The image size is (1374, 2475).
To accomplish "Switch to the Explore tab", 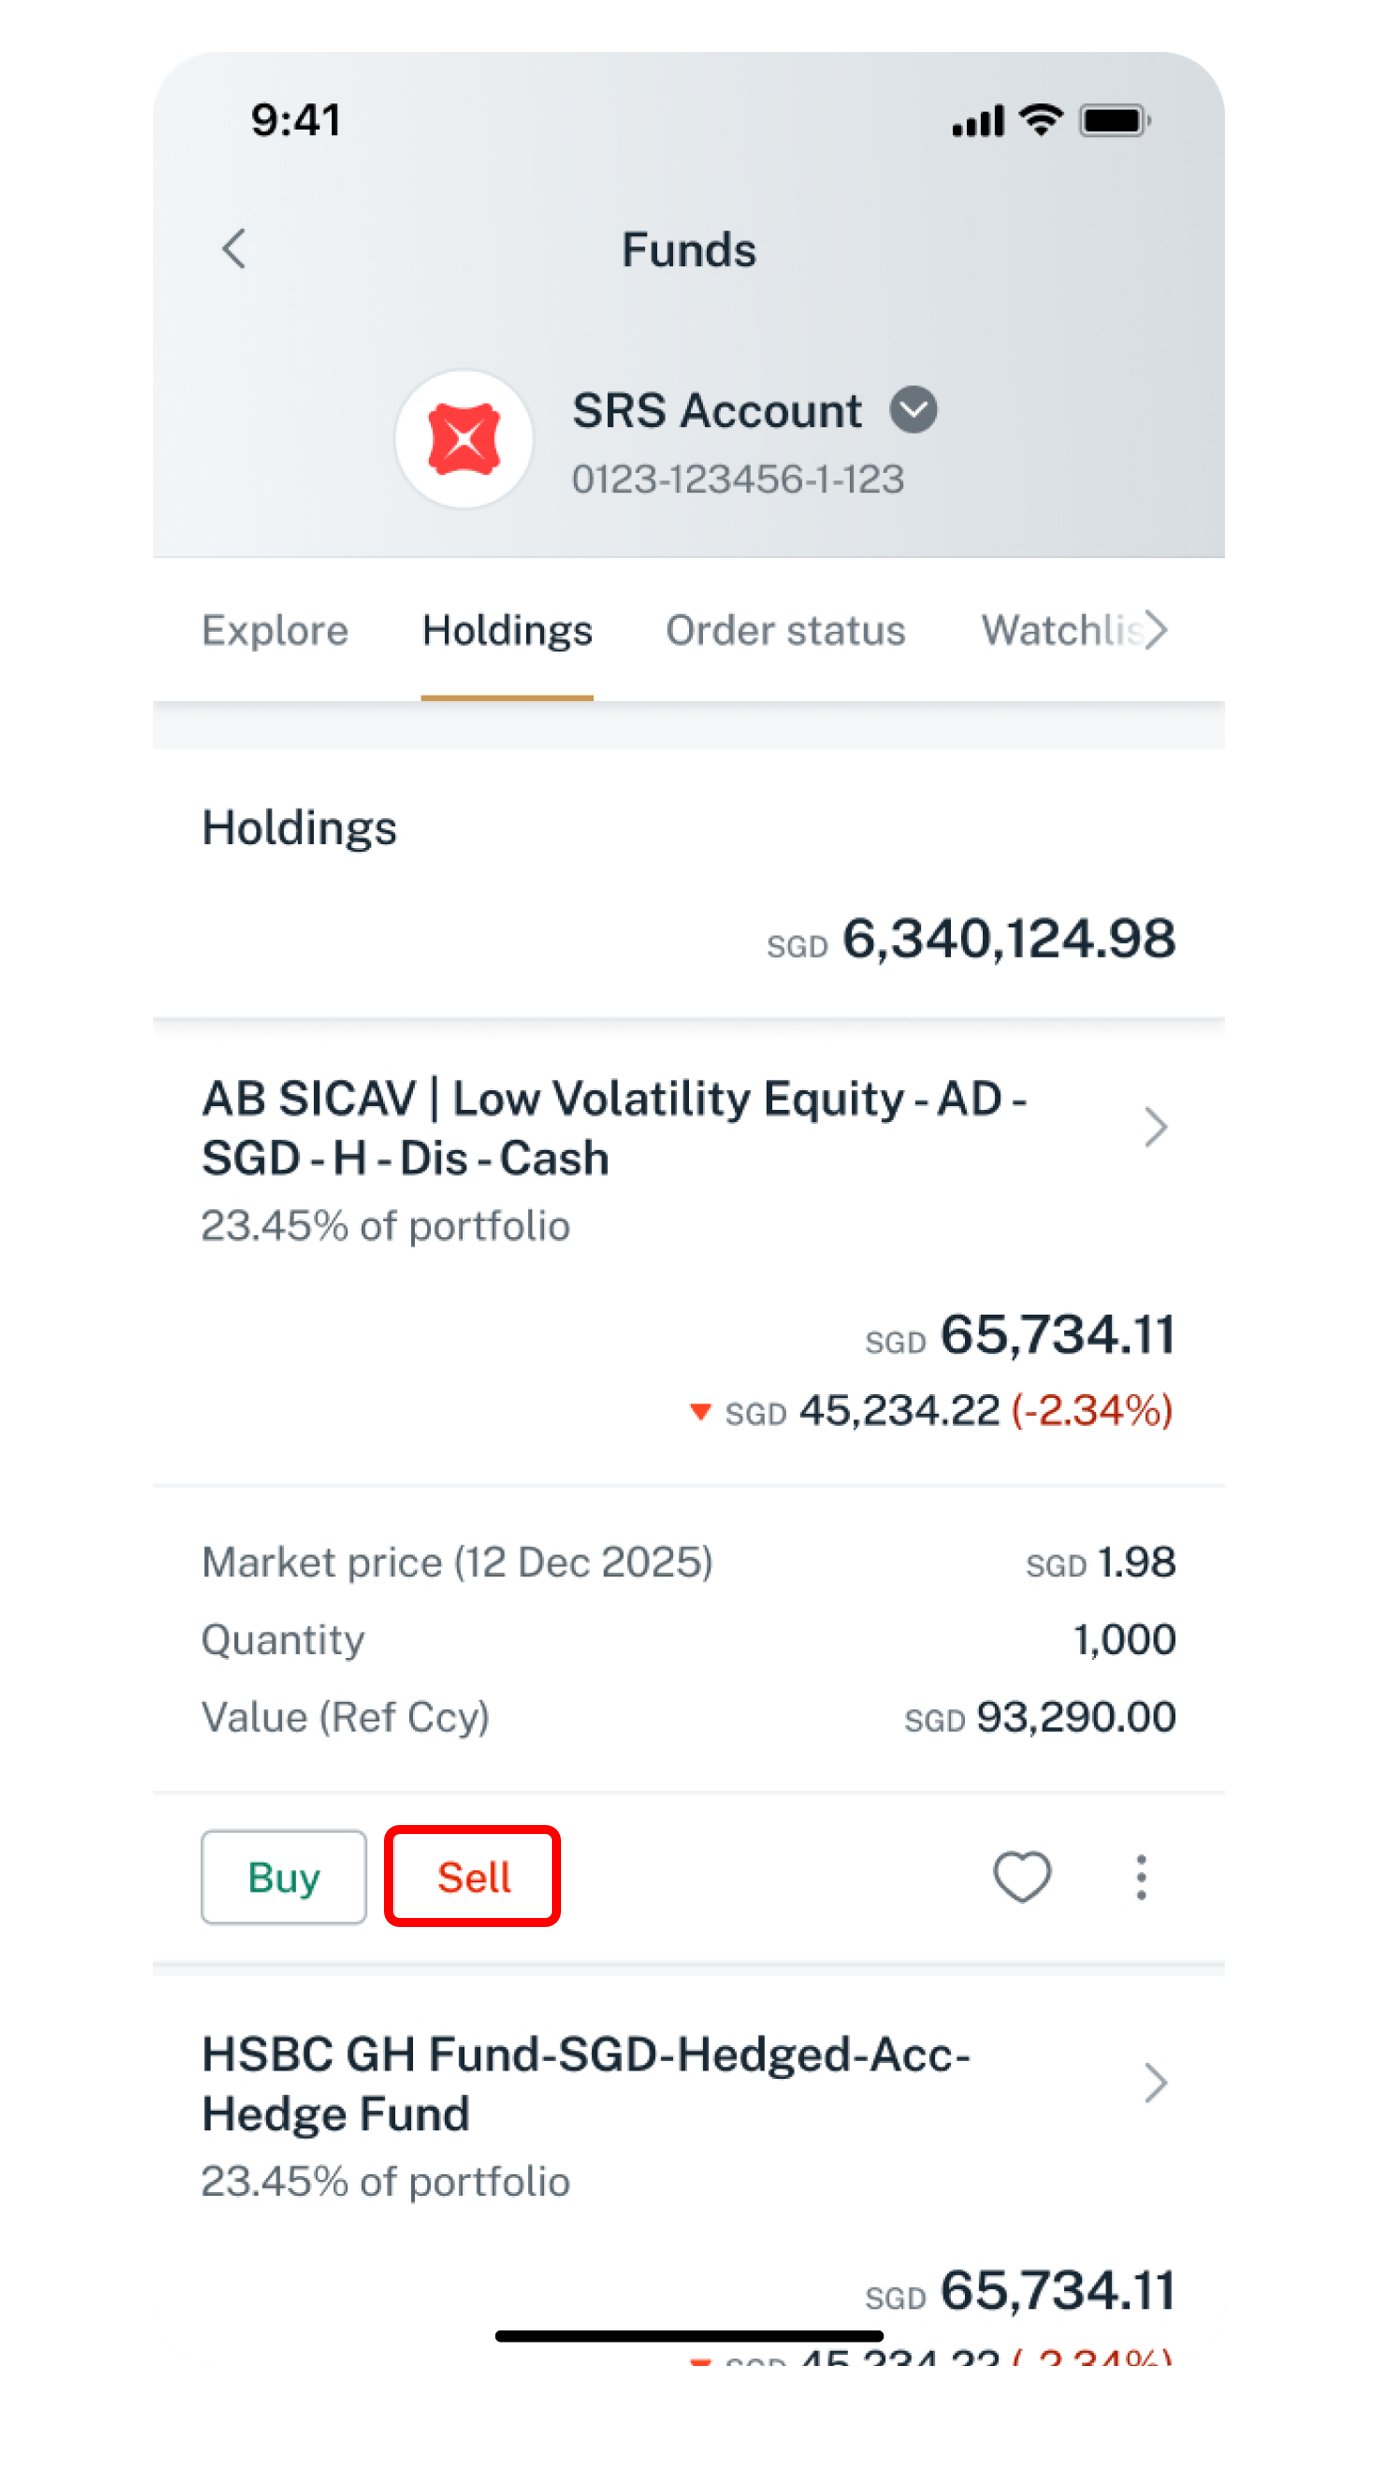I will (275, 630).
